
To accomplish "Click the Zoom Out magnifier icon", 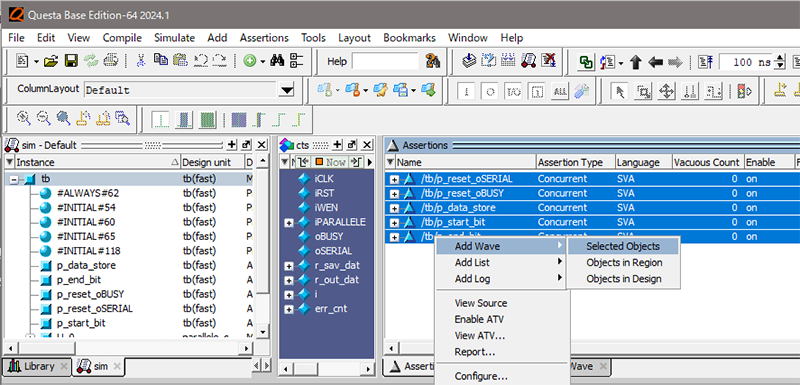I will pyautogui.click(x=43, y=119).
